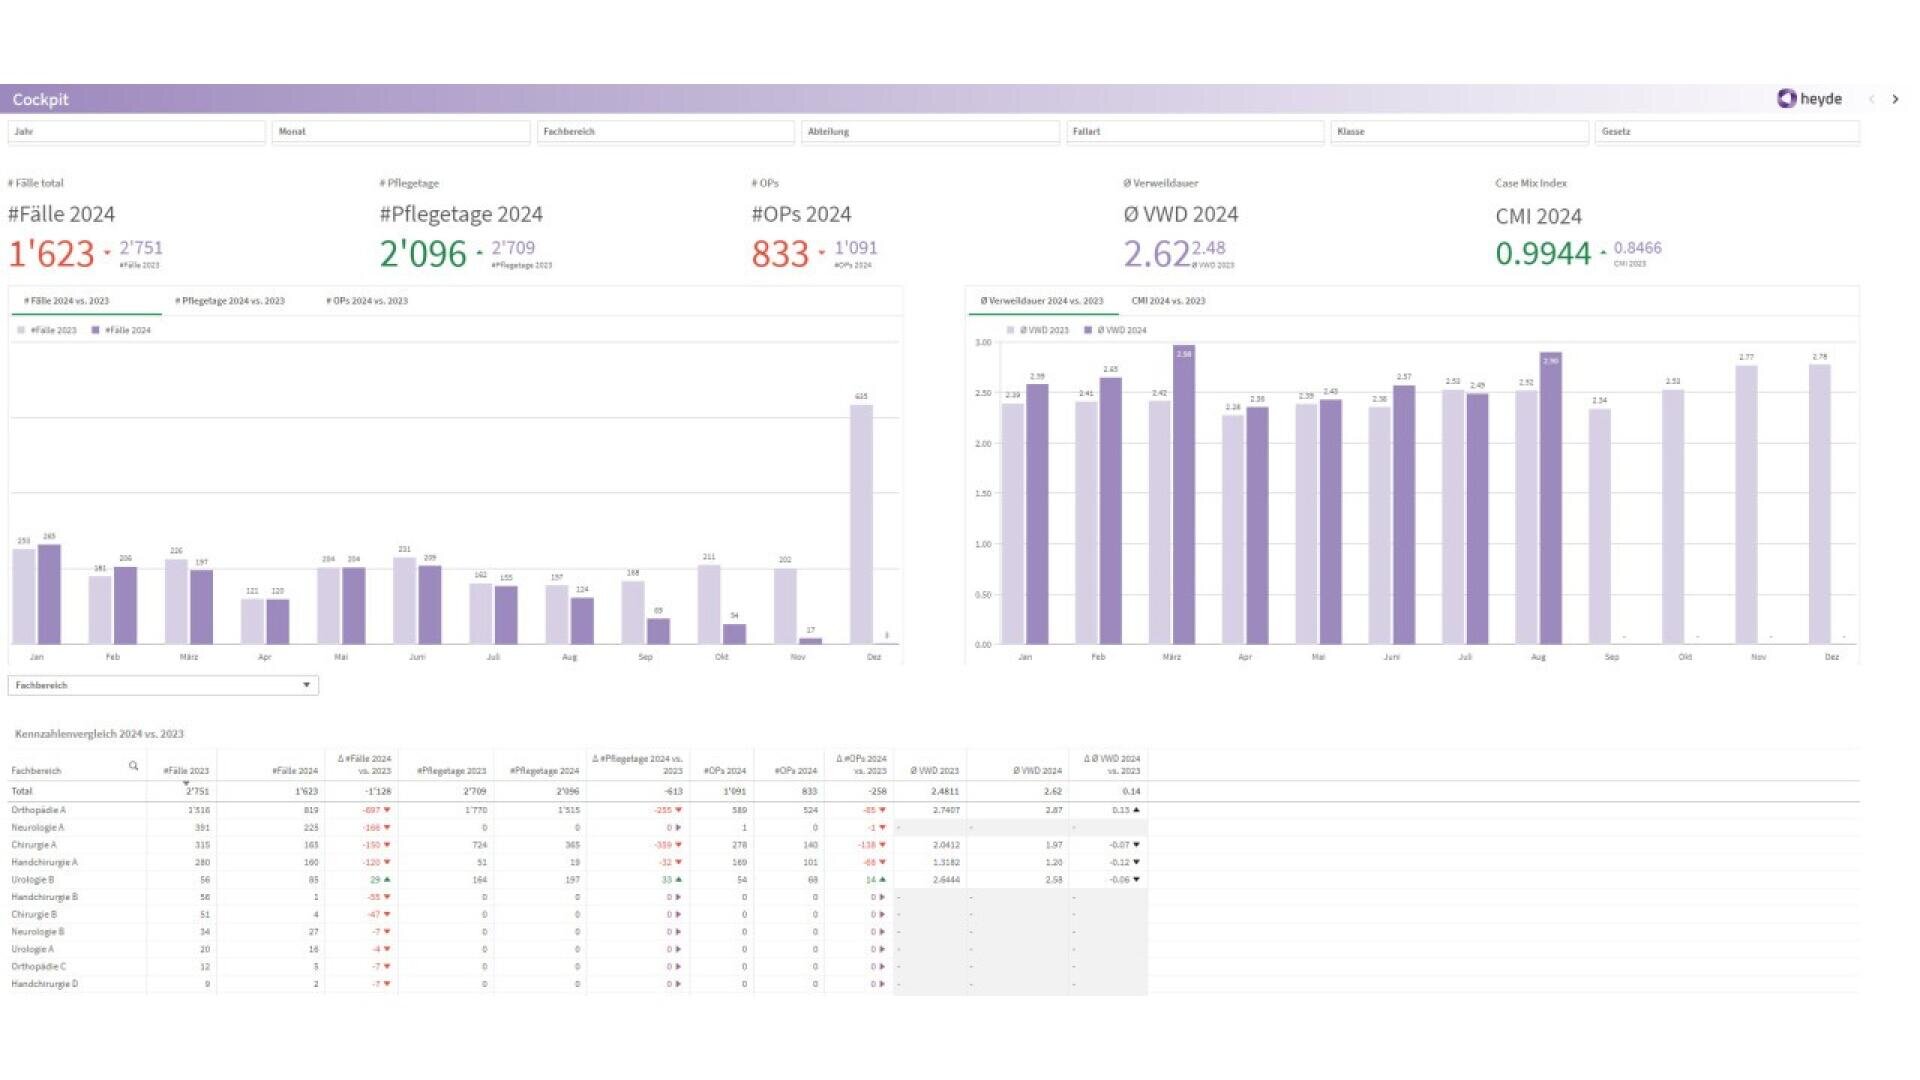The width and height of the screenshot is (1920, 1080).
Task: Click the Dez 2023 Fälle bar
Action: pos(861,523)
